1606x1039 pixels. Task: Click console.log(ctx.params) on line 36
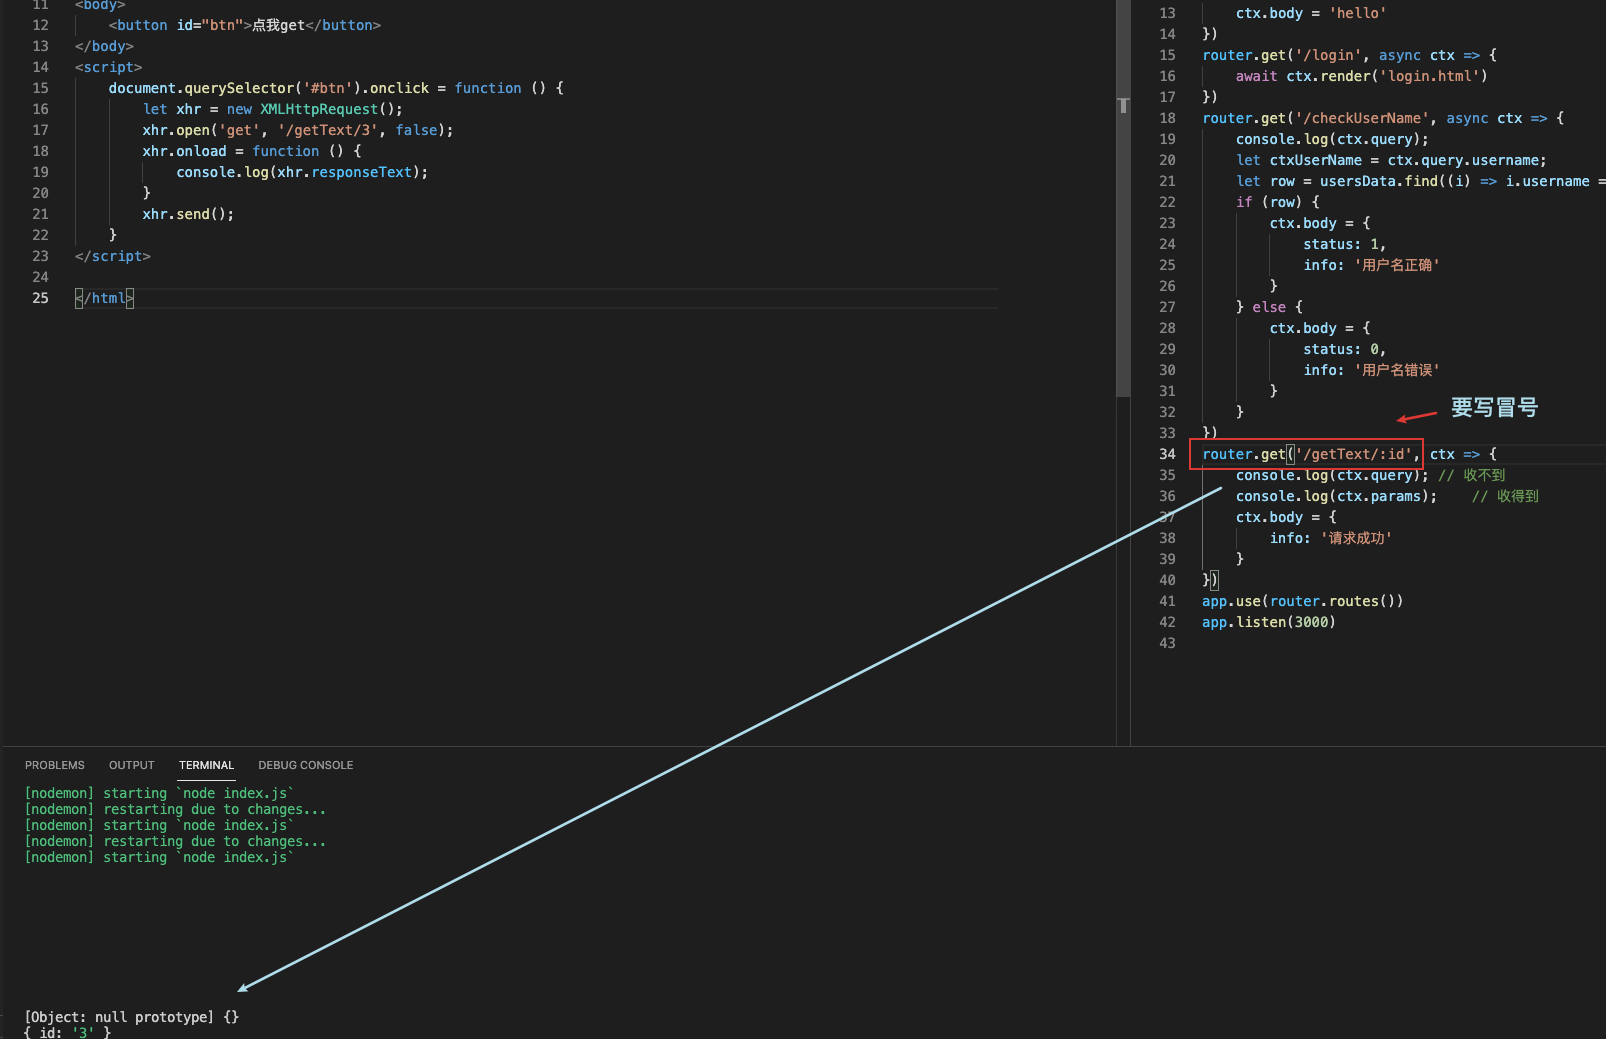[x=1336, y=496]
